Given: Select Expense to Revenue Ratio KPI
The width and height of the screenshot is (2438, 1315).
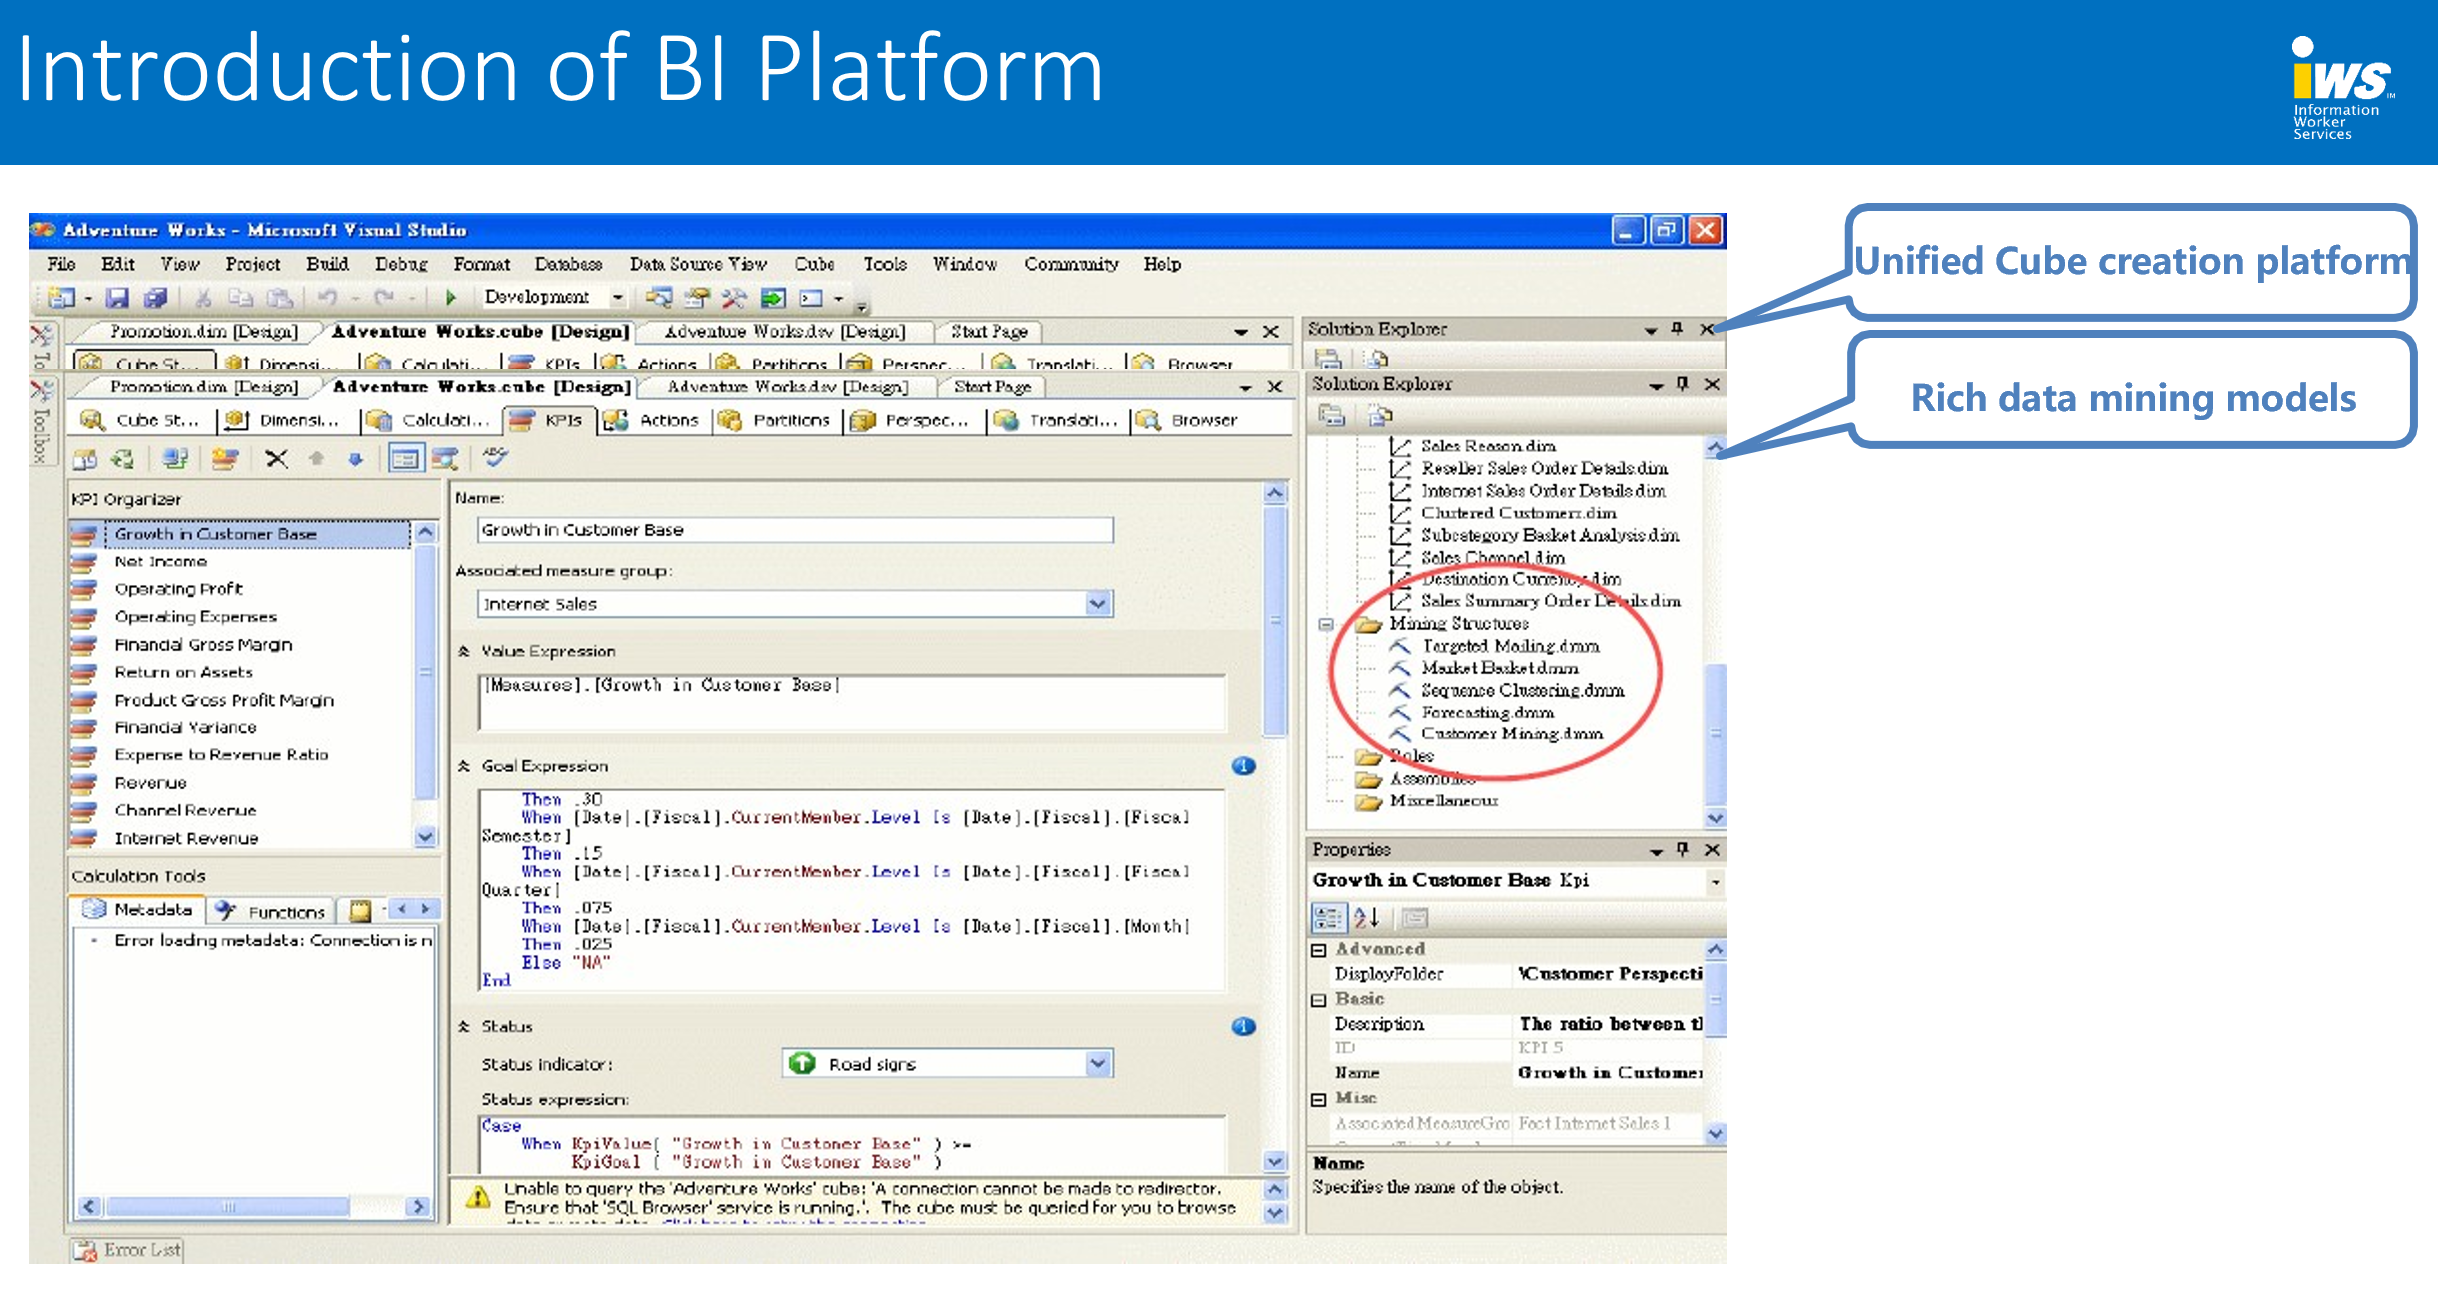Looking at the screenshot, I should click(221, 755).
